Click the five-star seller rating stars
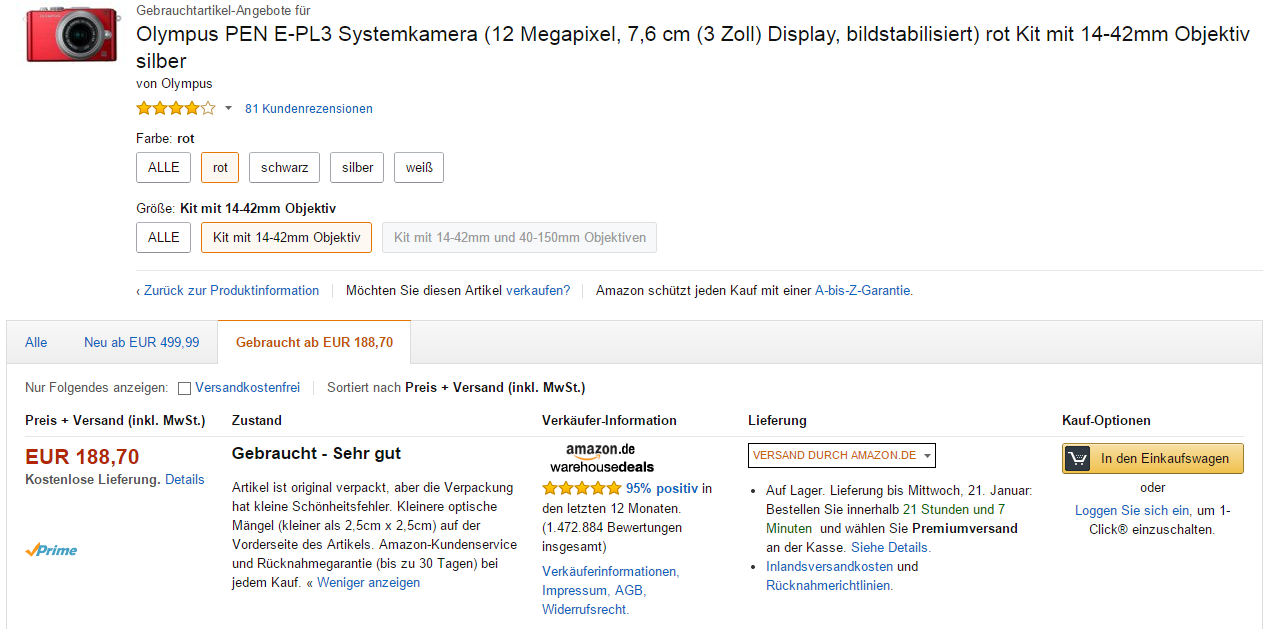1270x629 pixels. click(582, 489)
